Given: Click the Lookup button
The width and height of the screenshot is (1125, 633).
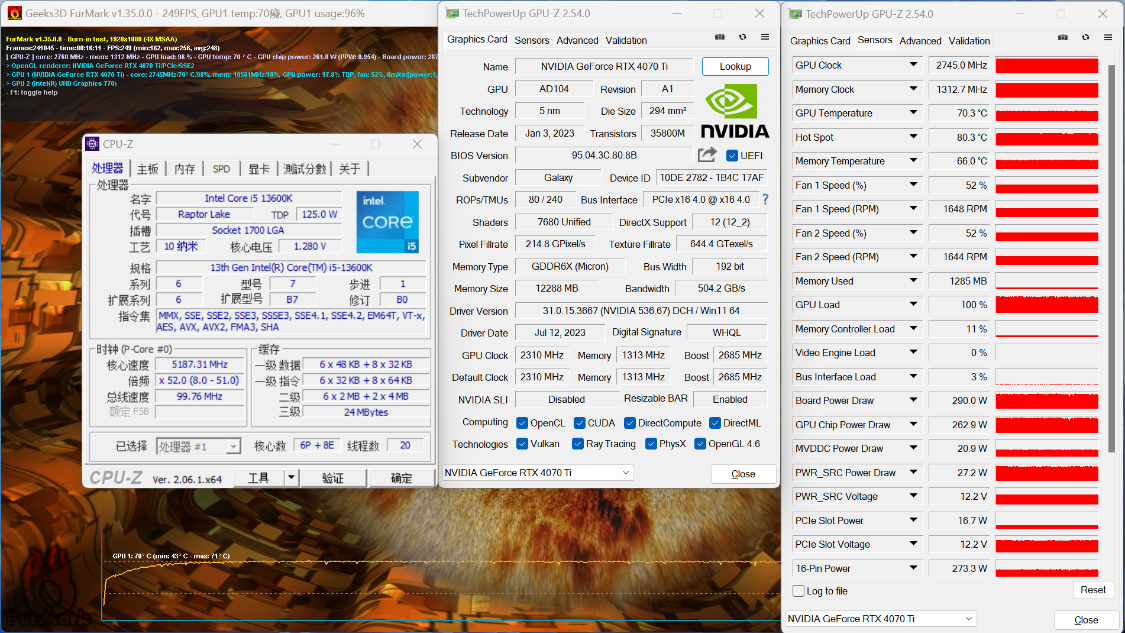Looking at the screenshot, I should point(735,66).
